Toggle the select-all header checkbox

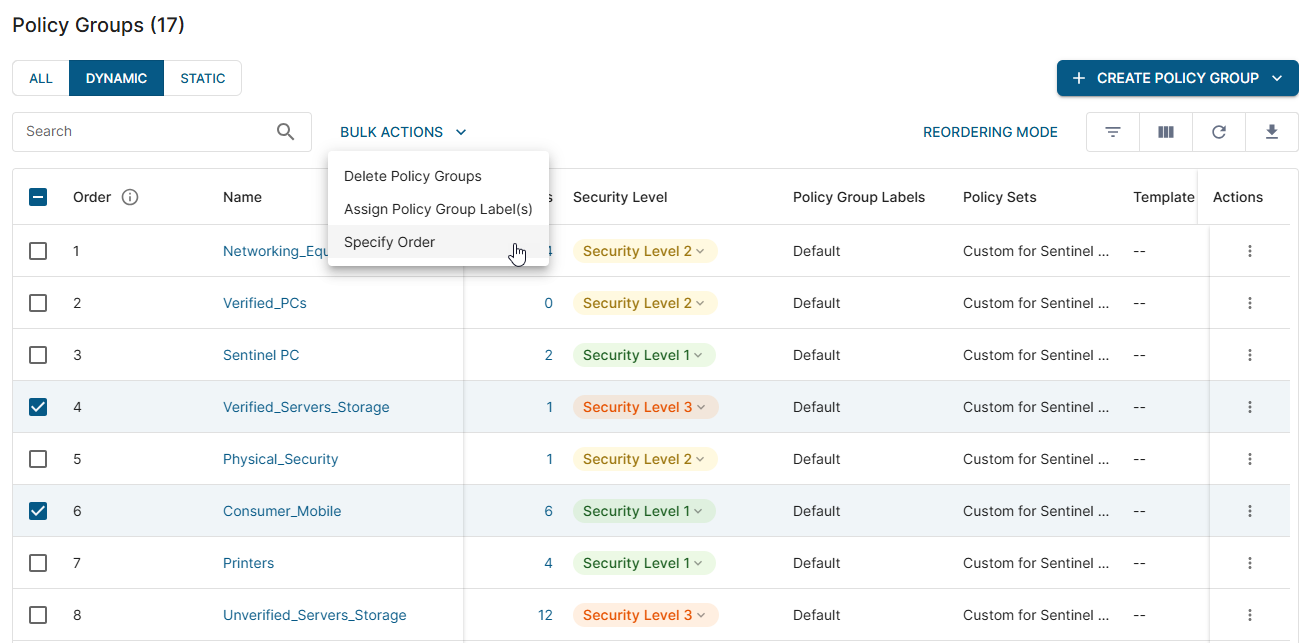click(38, 197)
